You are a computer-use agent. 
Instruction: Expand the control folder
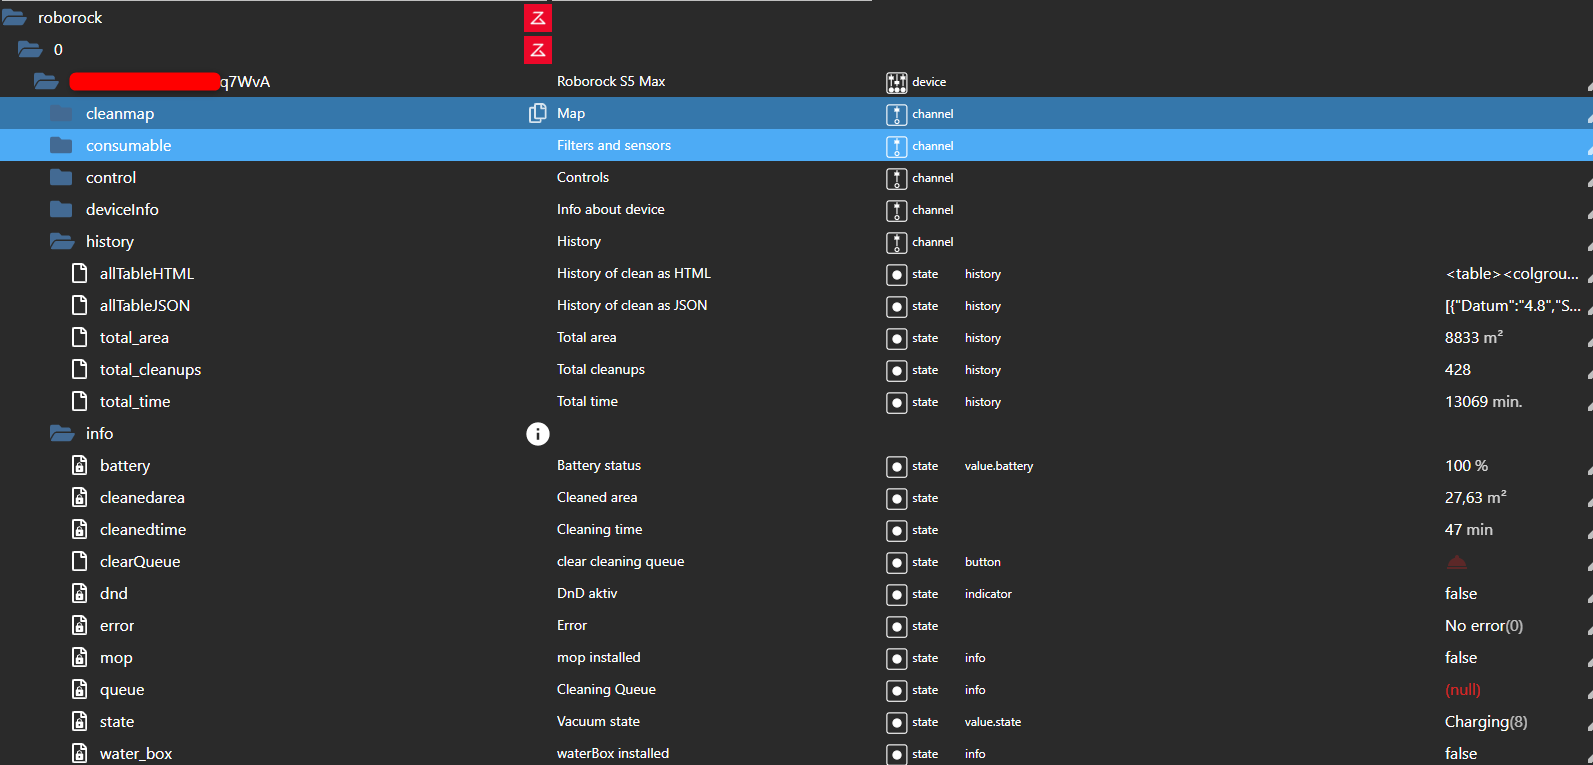(61, 177)
